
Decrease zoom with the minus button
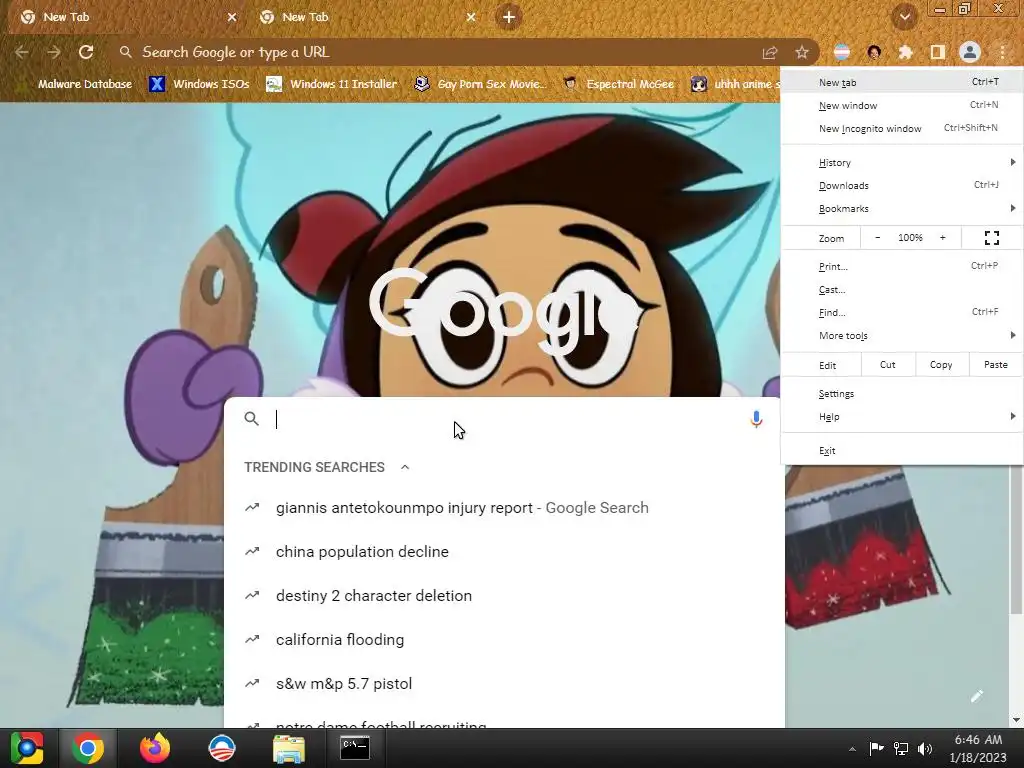pyautogui.click(x=878, y=238)
